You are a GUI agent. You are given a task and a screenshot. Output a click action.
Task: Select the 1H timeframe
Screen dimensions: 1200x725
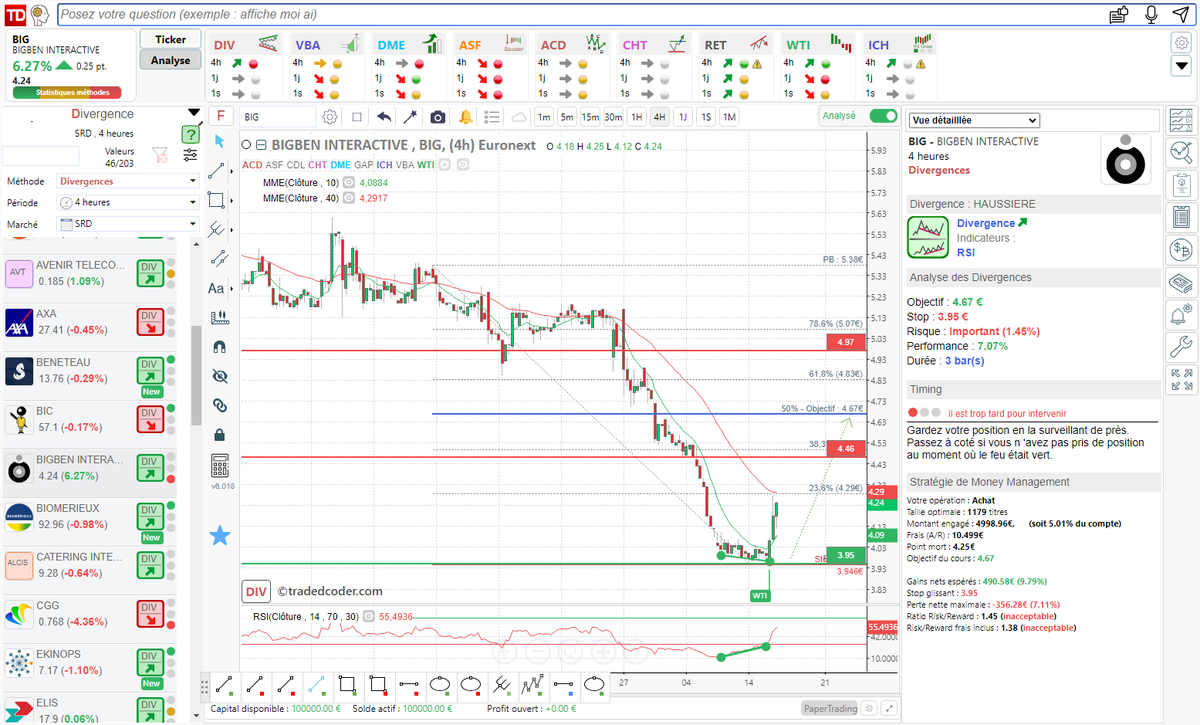click(x=636, y=116)
